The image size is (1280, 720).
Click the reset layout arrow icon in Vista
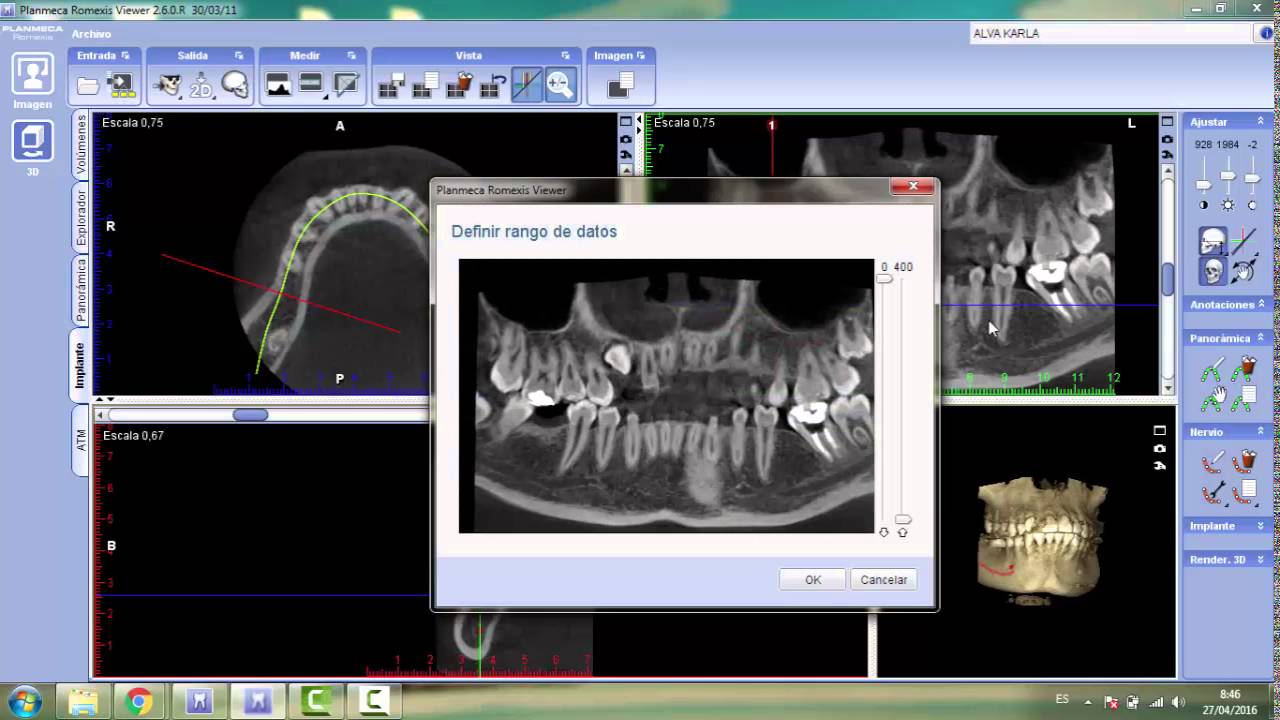(x=492, y=86)
